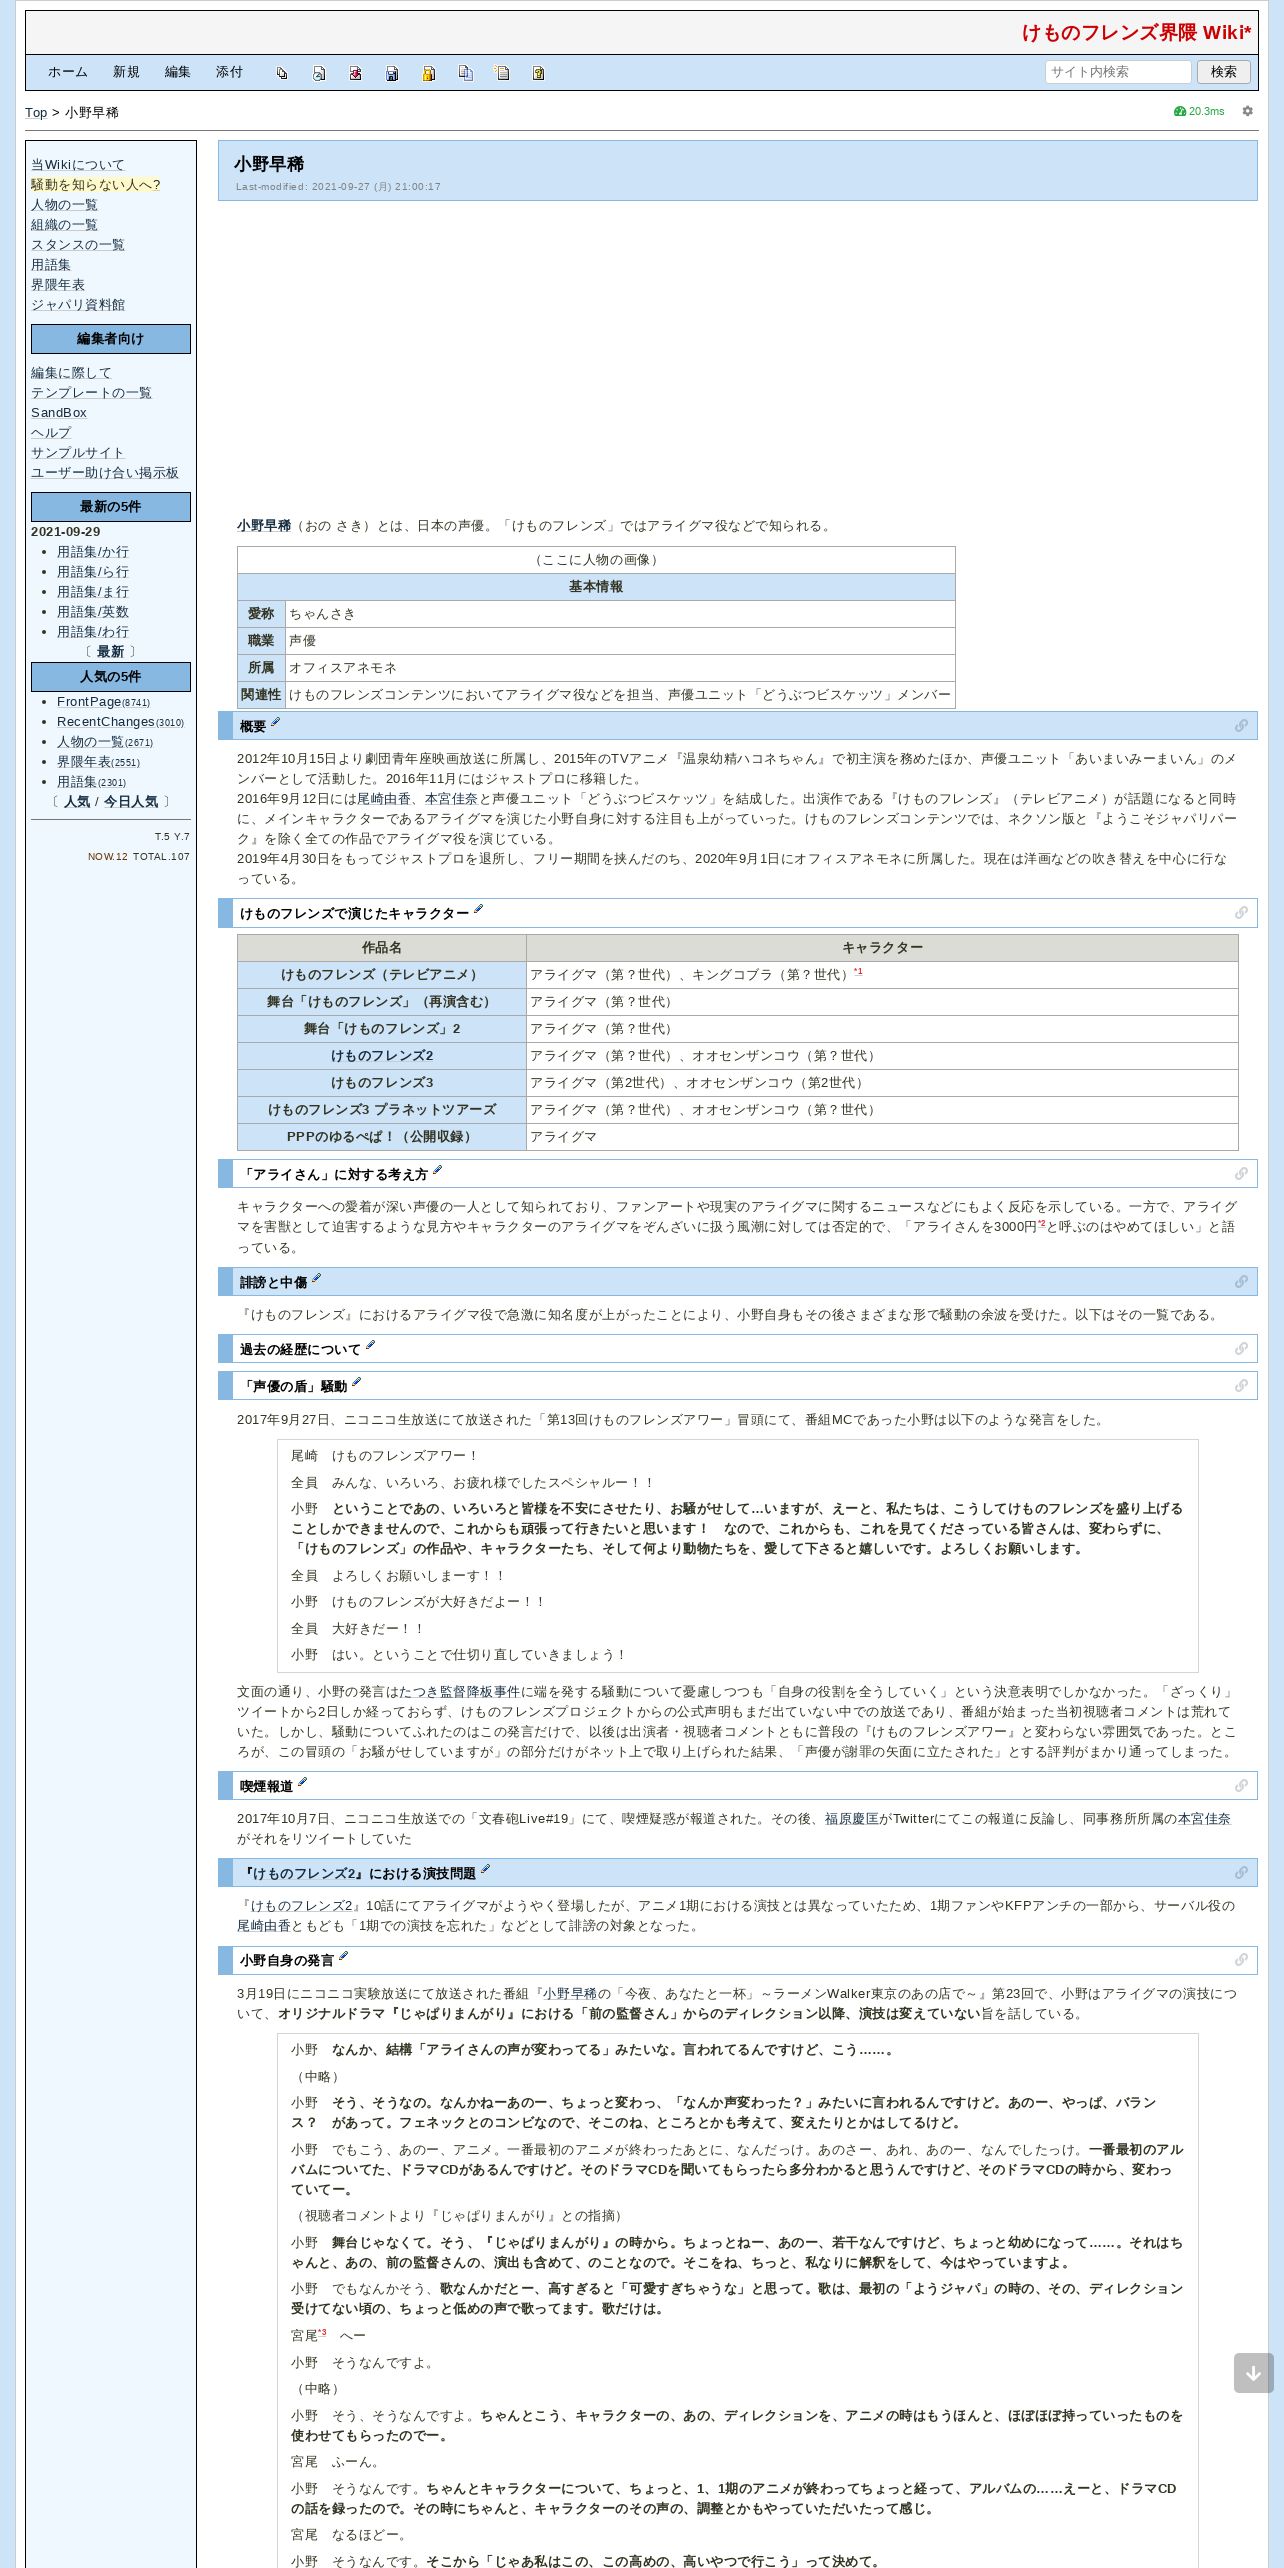Click the red down-arrow icon in toolbar
The height and width of the screenshot is (2568, 1284).
[x=355, y=73]
